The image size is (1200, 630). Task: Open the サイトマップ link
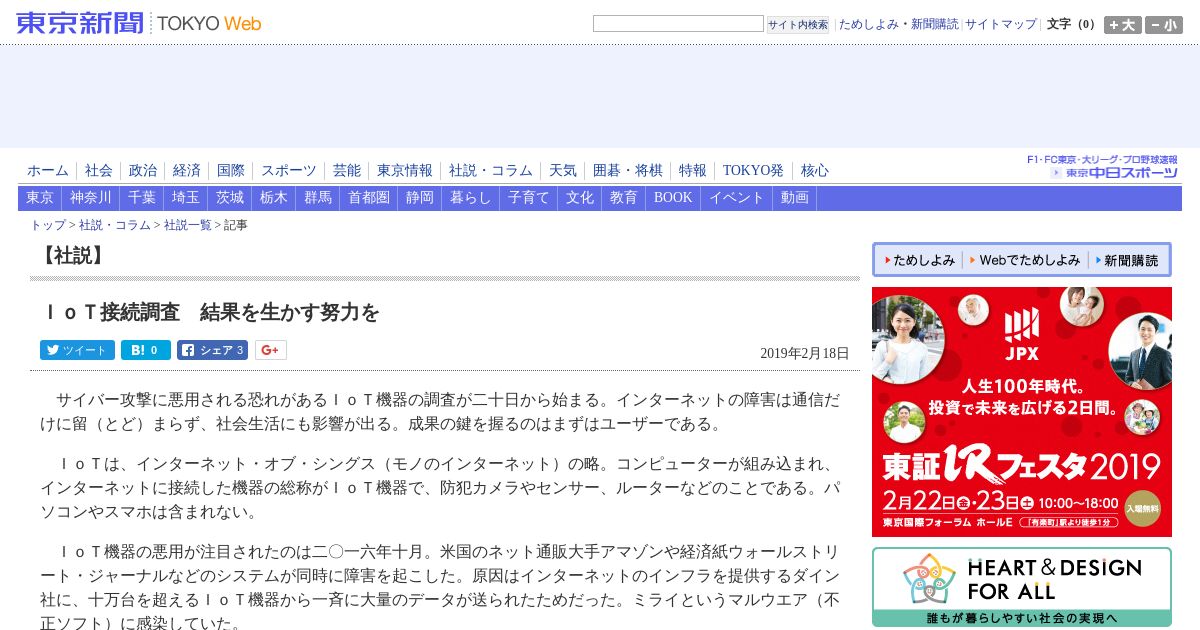click(x=1001, y=24)
